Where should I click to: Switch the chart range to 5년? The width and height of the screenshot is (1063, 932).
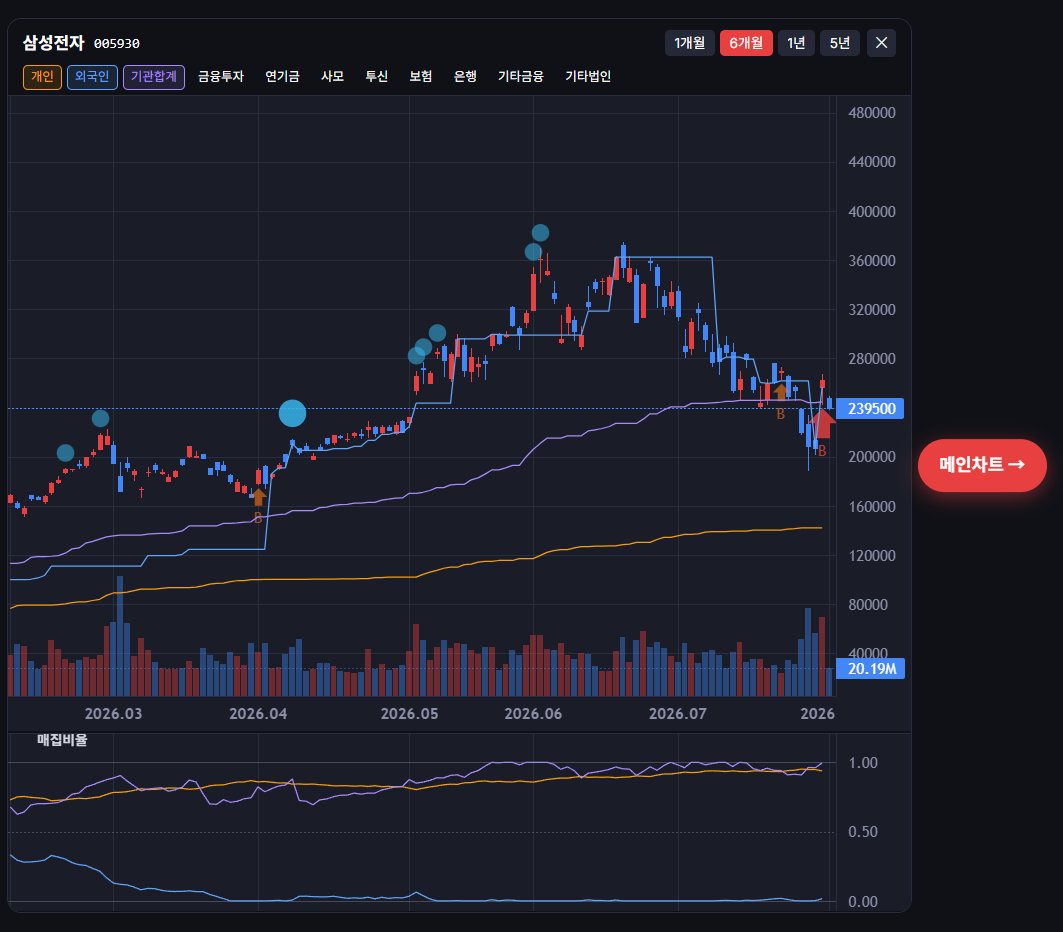coord(840,43)
